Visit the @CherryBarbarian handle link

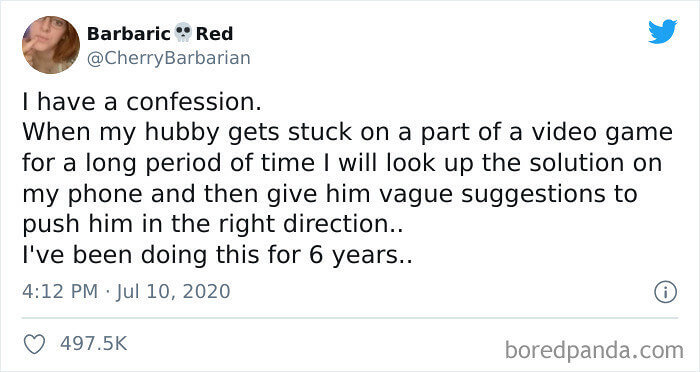click(x=168, y=59)
